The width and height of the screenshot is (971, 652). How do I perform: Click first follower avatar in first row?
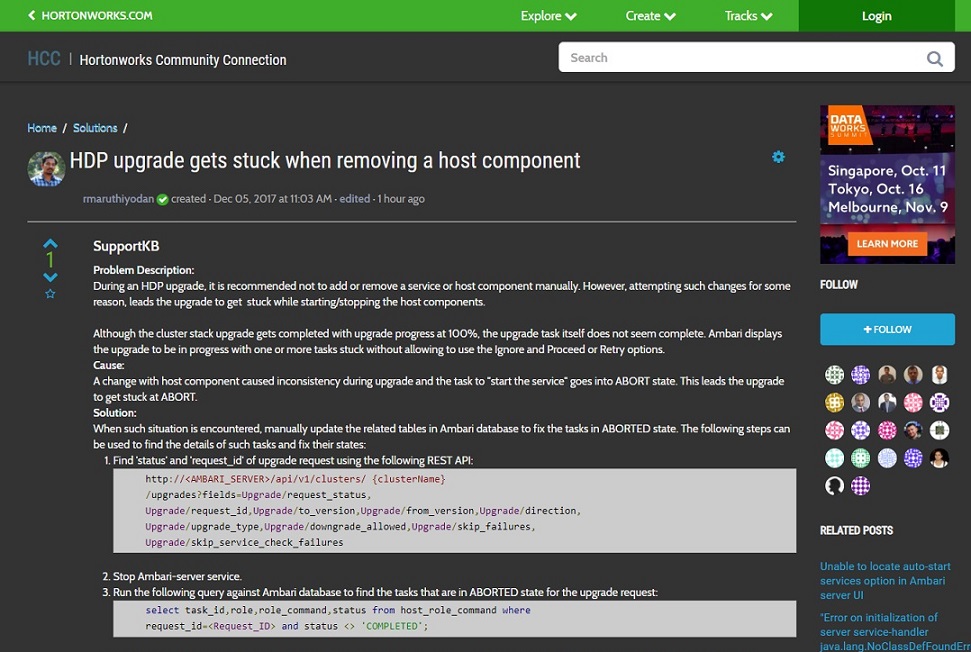[x=834, y=374]
